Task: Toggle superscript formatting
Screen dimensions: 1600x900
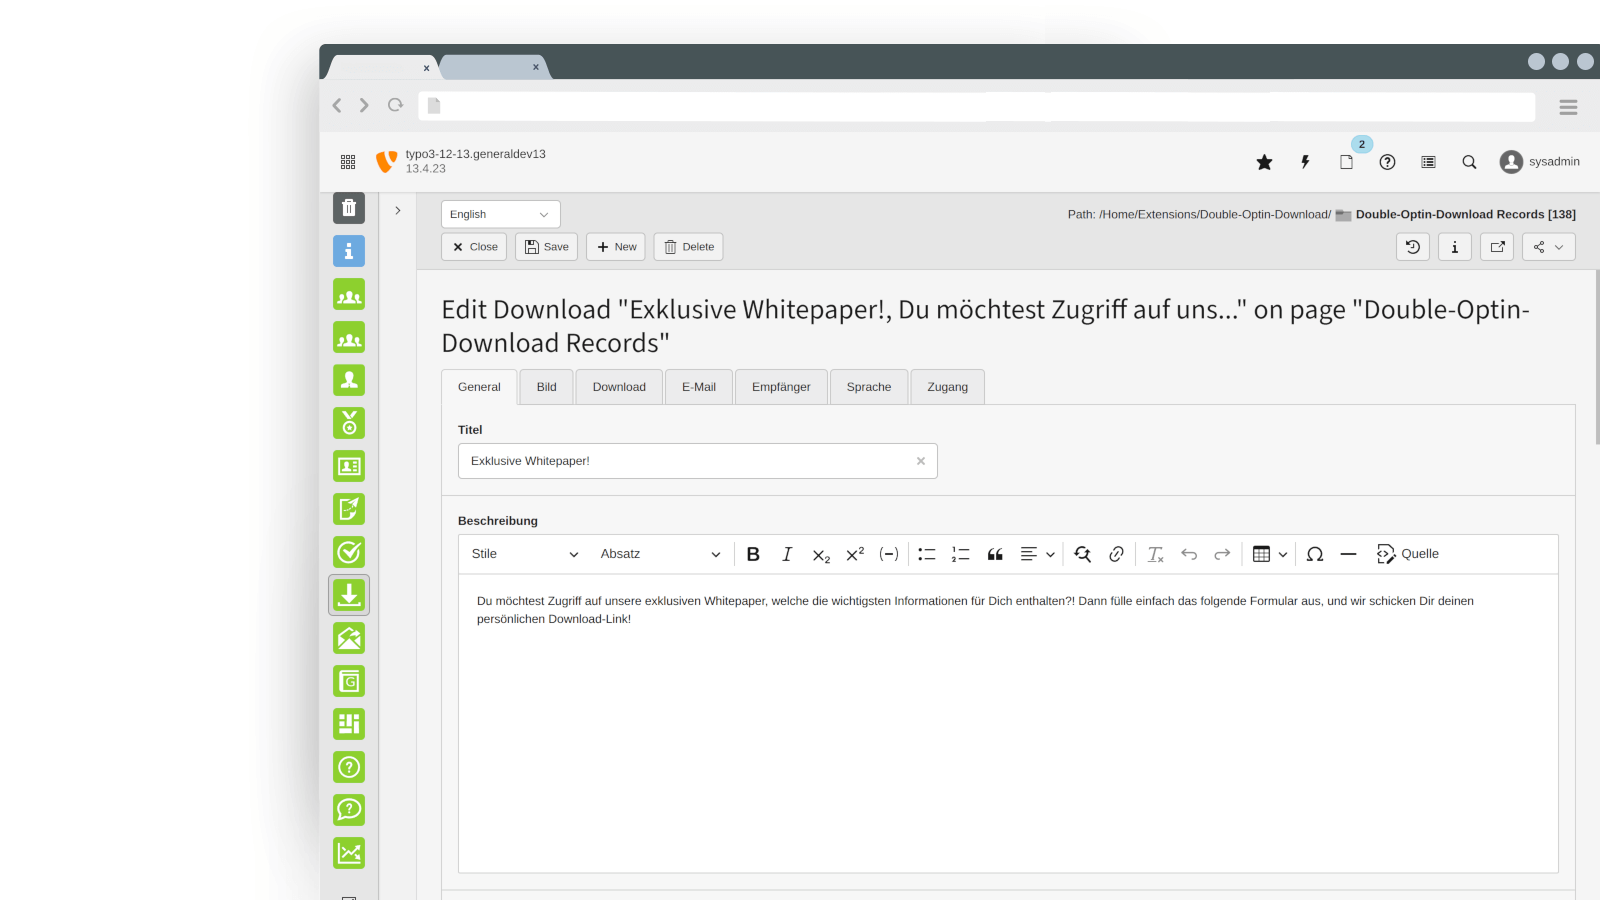Action: coord(855,554)
